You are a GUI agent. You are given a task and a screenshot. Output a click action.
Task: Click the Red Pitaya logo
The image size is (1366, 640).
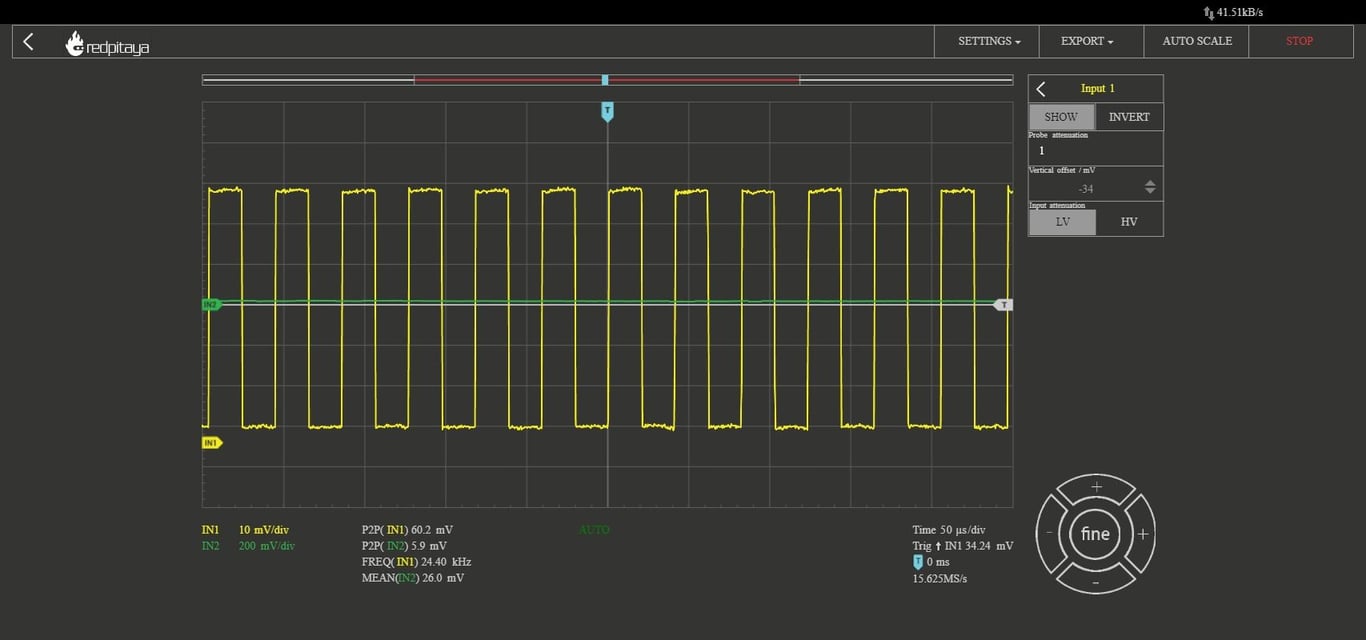(x=107, y=44)
